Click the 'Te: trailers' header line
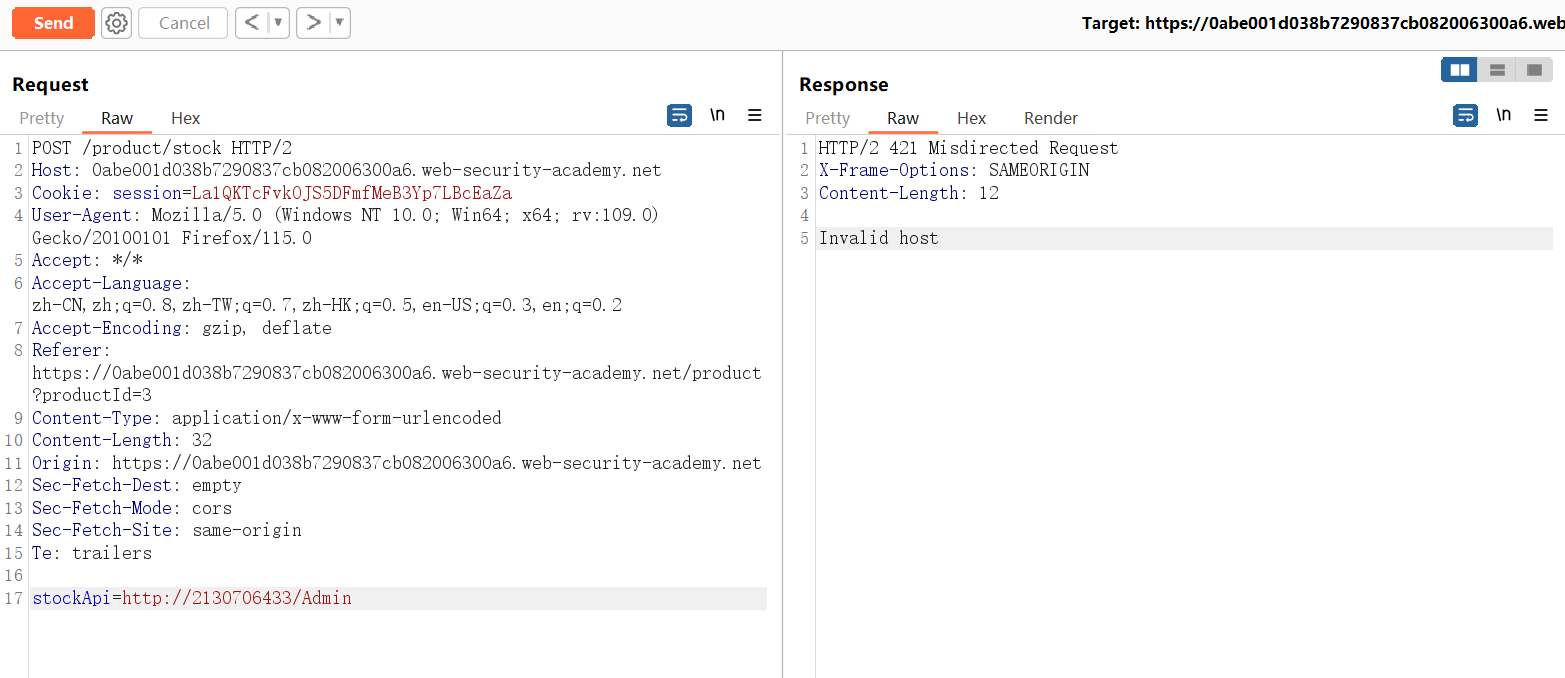 pyautogui.click(x=92, y=553)
